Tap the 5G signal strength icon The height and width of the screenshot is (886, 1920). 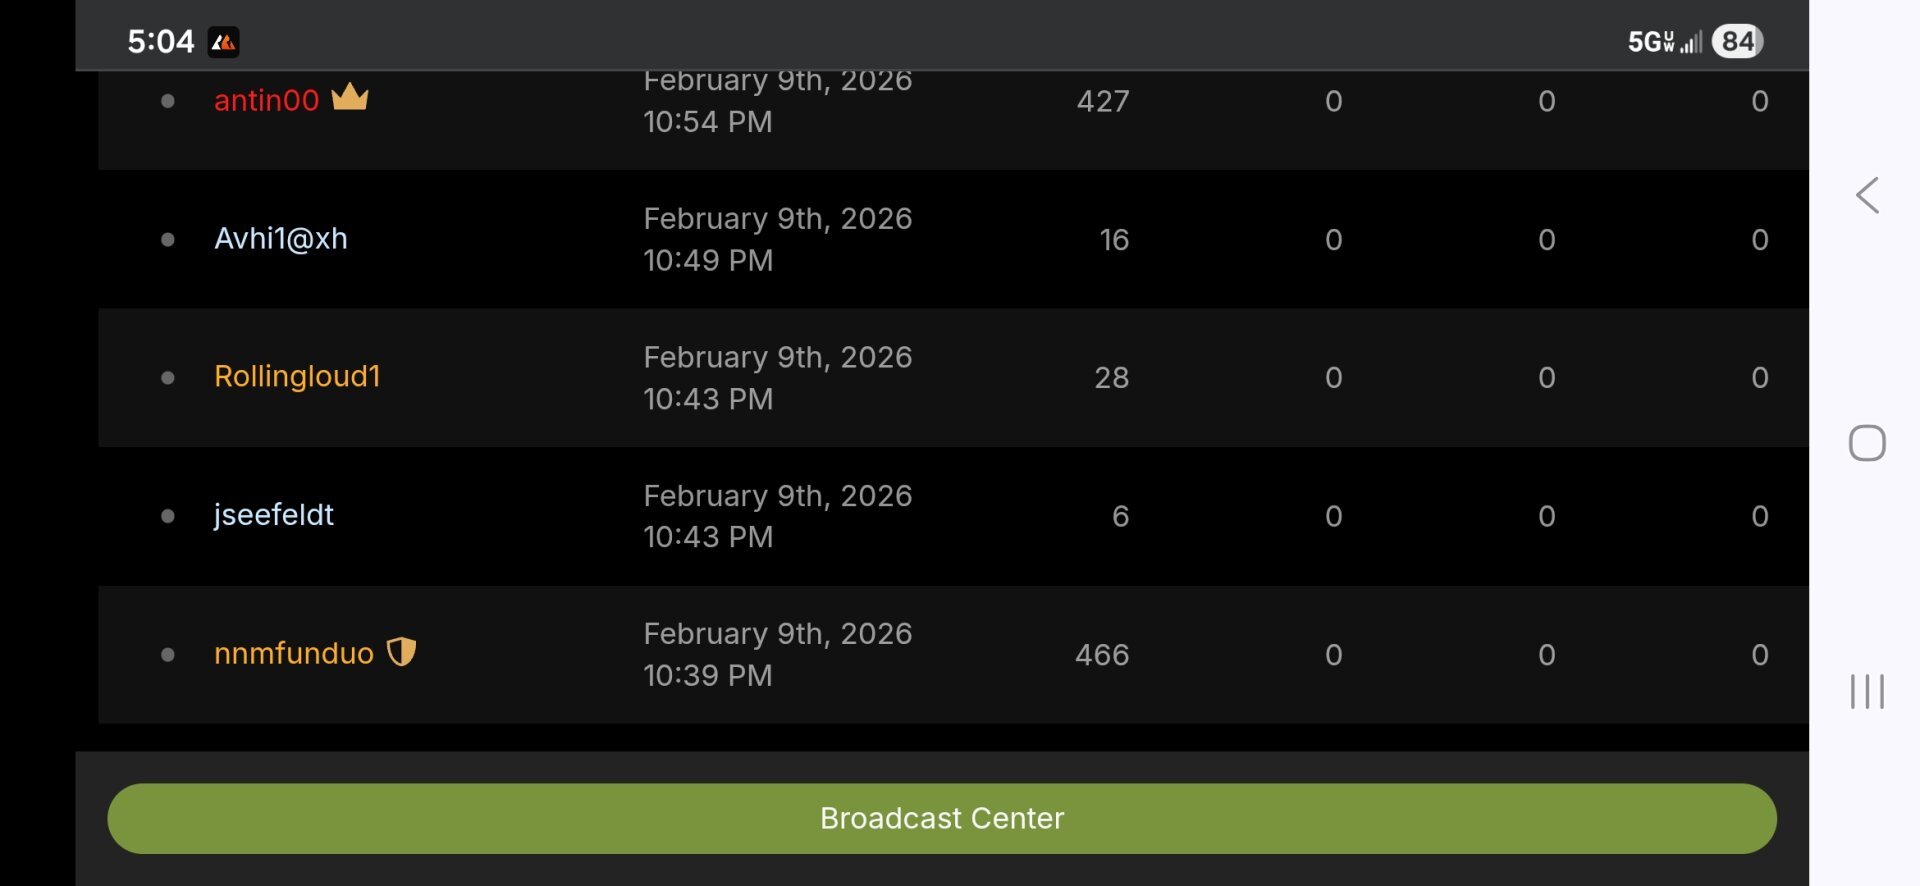pyautogui.click(x=1665, y=42)
